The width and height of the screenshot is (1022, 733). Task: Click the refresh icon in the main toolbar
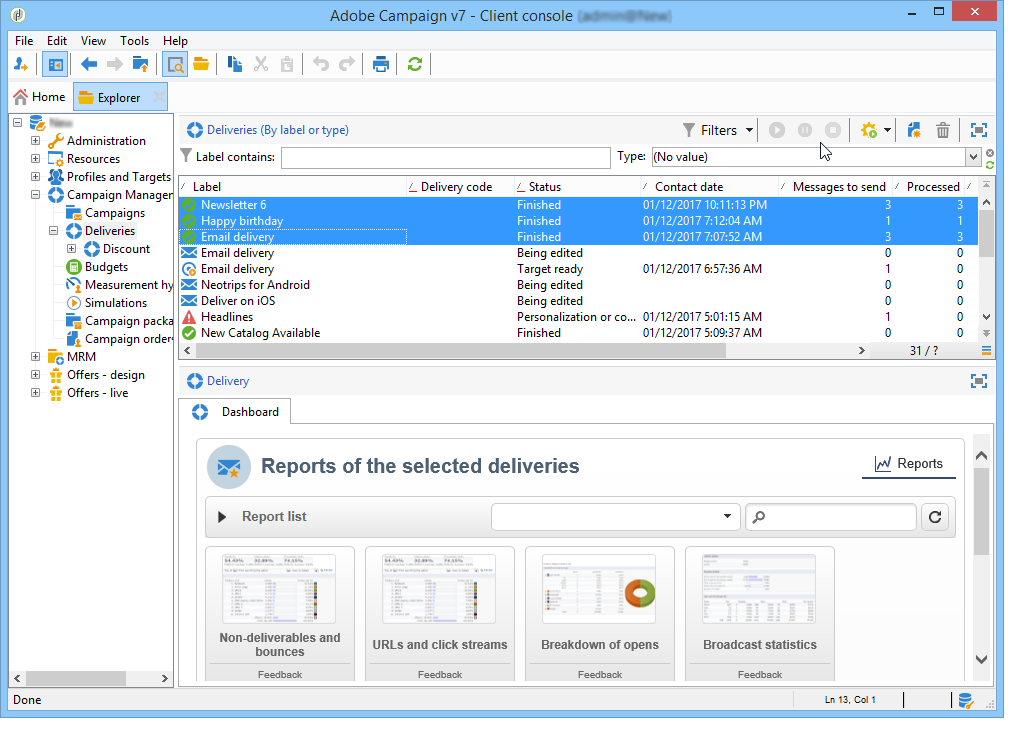click(x=414, y=65)
